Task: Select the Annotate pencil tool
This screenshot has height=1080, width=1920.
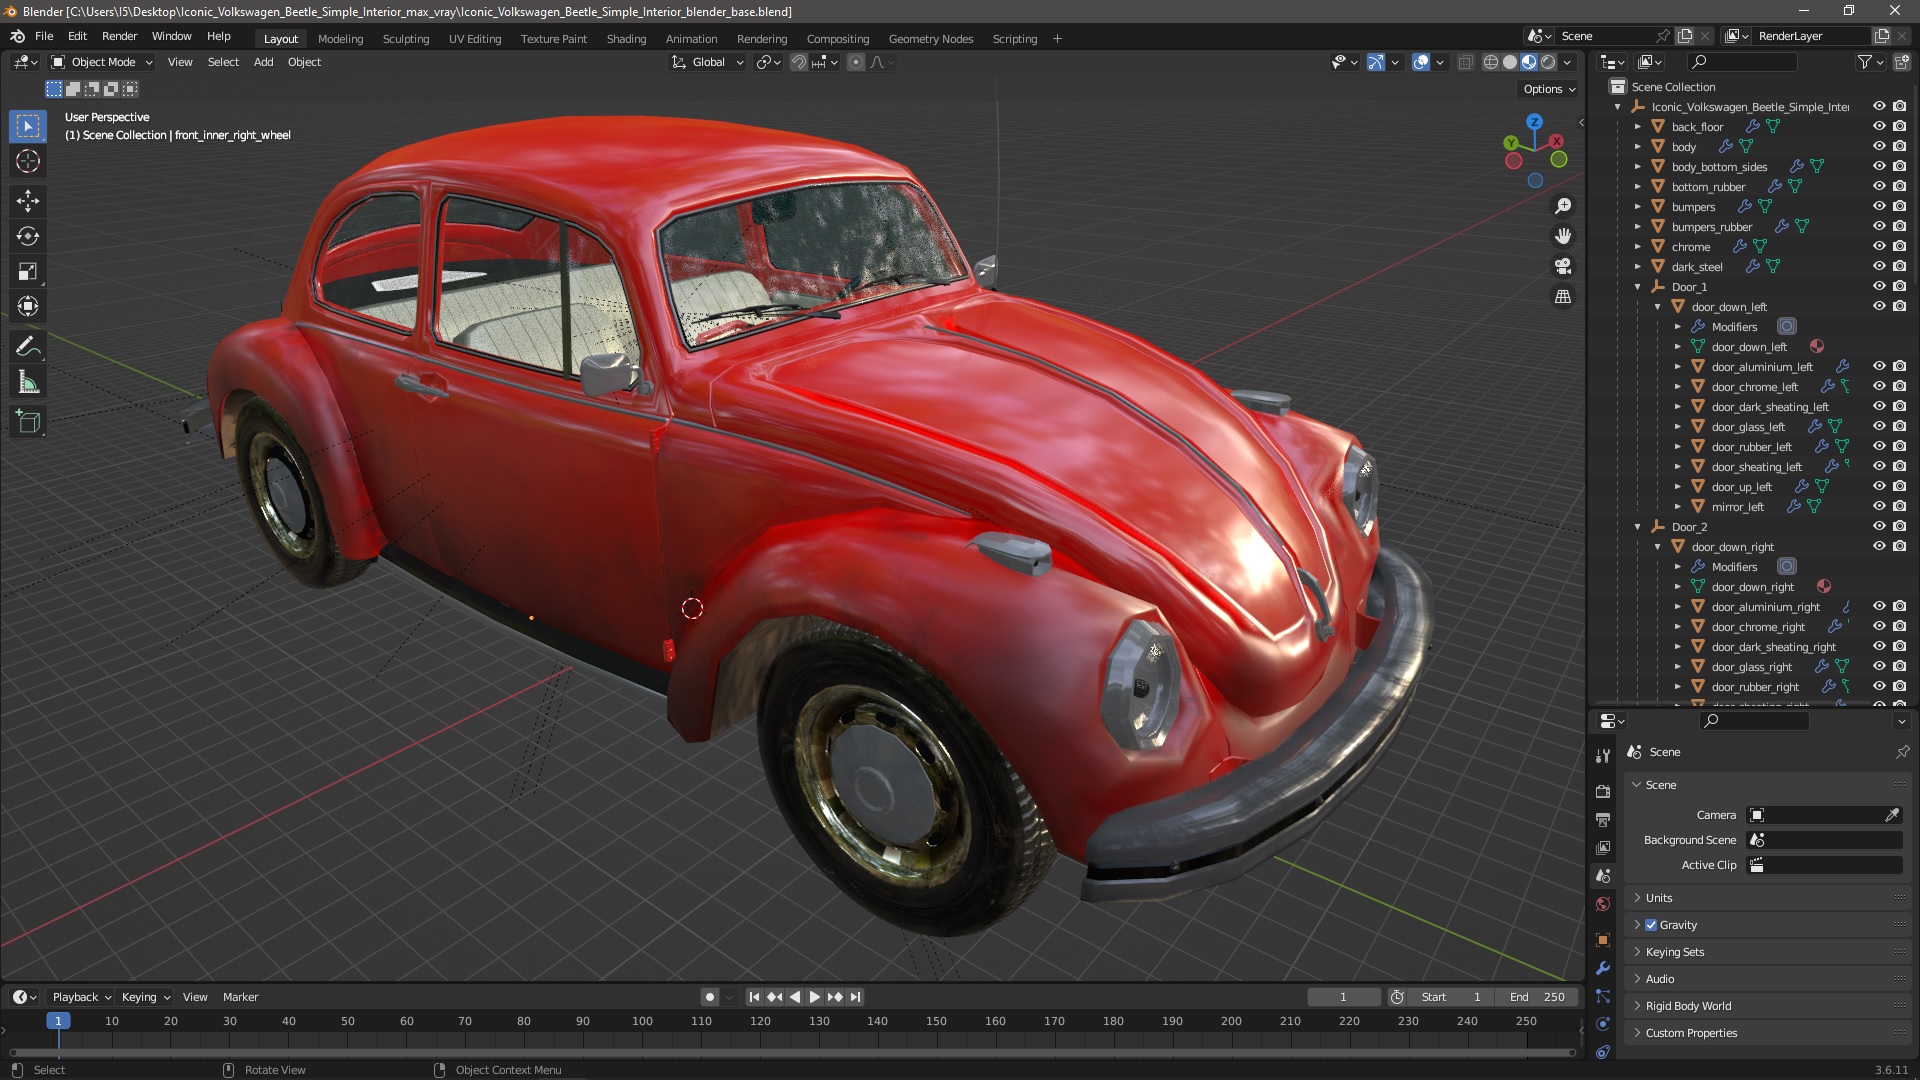Action: 28,347
